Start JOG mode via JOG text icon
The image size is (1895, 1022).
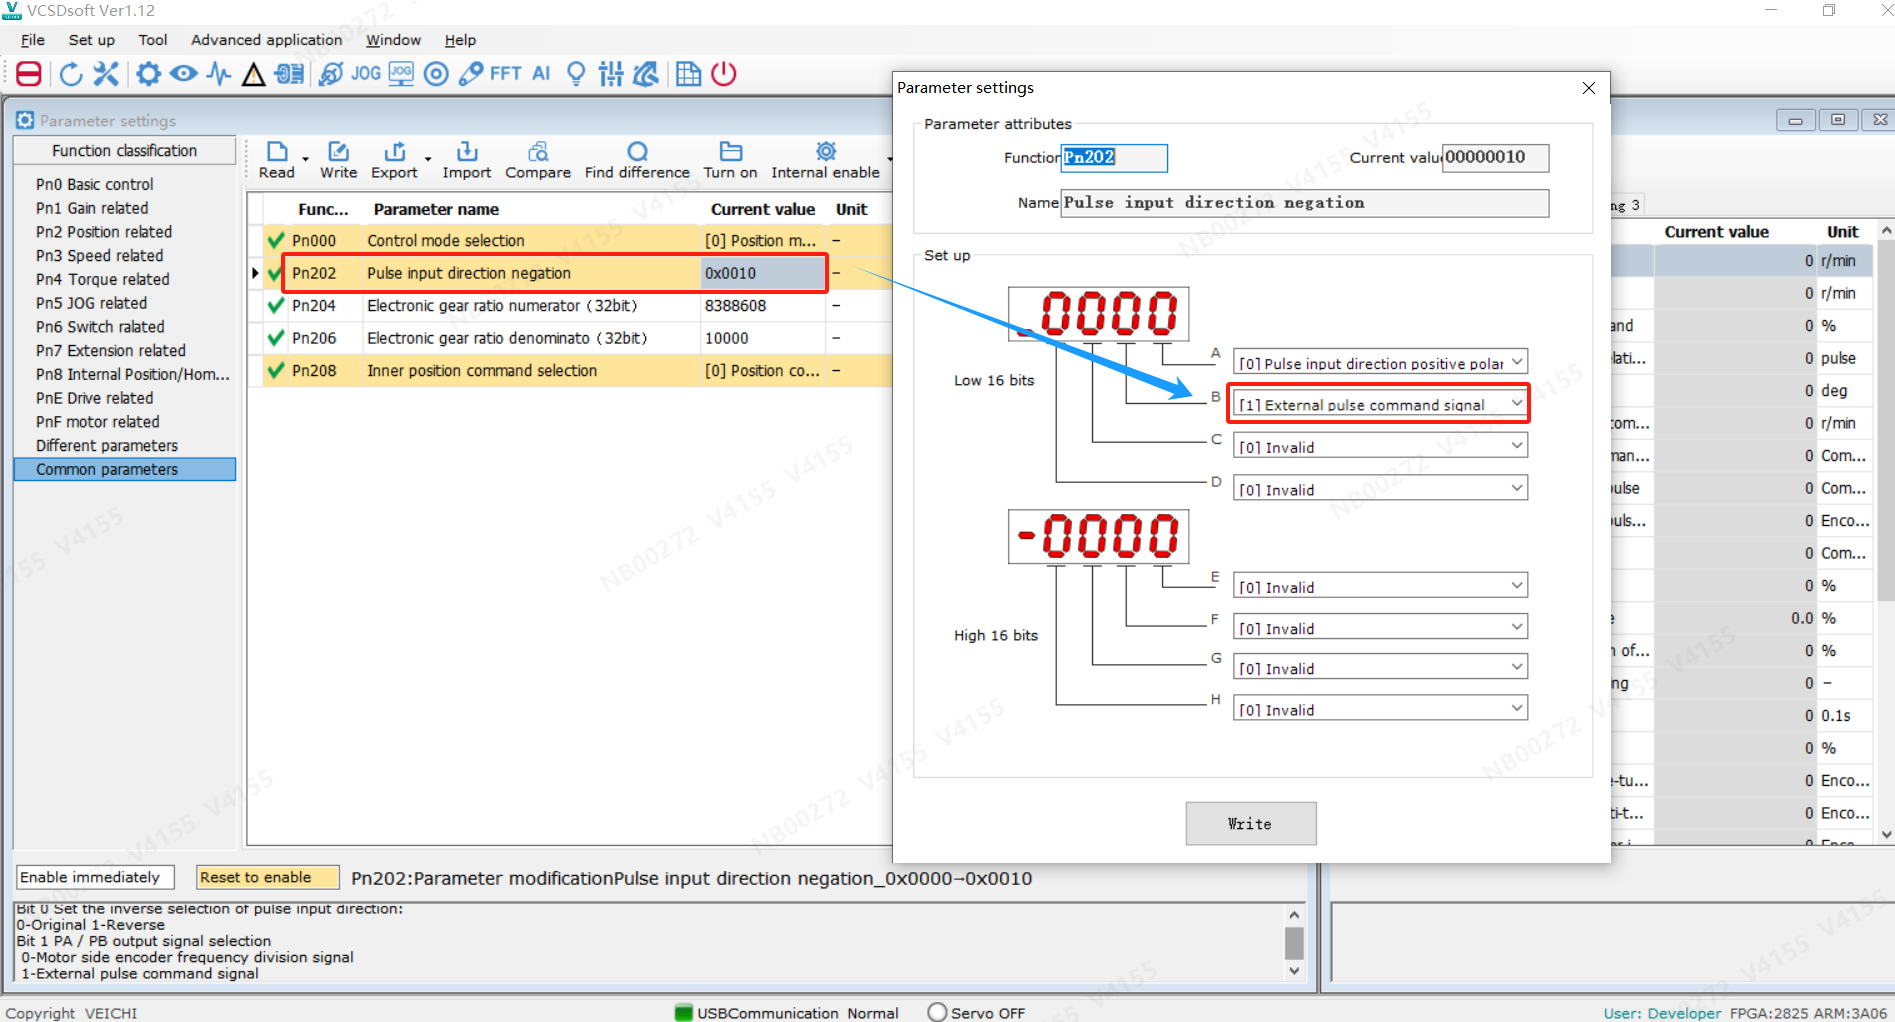click(x=366, y=74)
